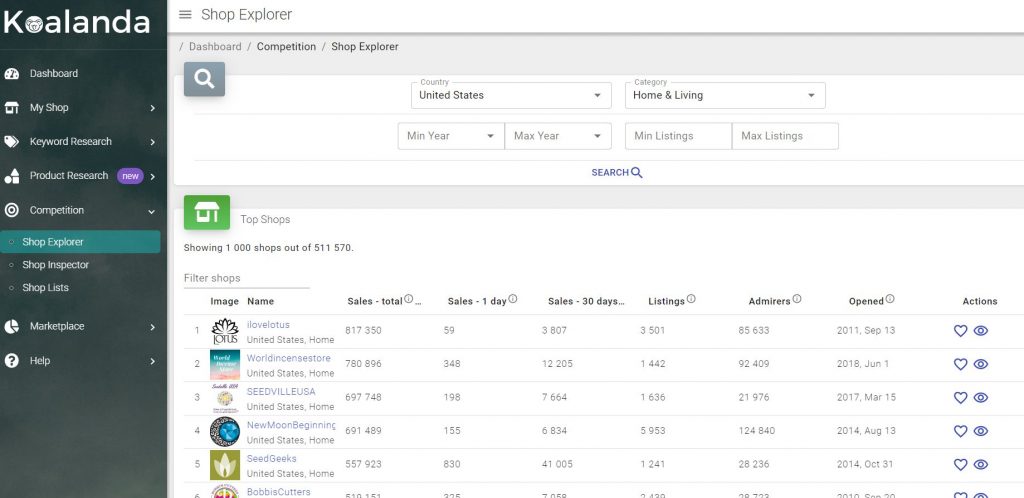
Task: Click the green Top Shops store icon
Action: [x=207, y=212]
